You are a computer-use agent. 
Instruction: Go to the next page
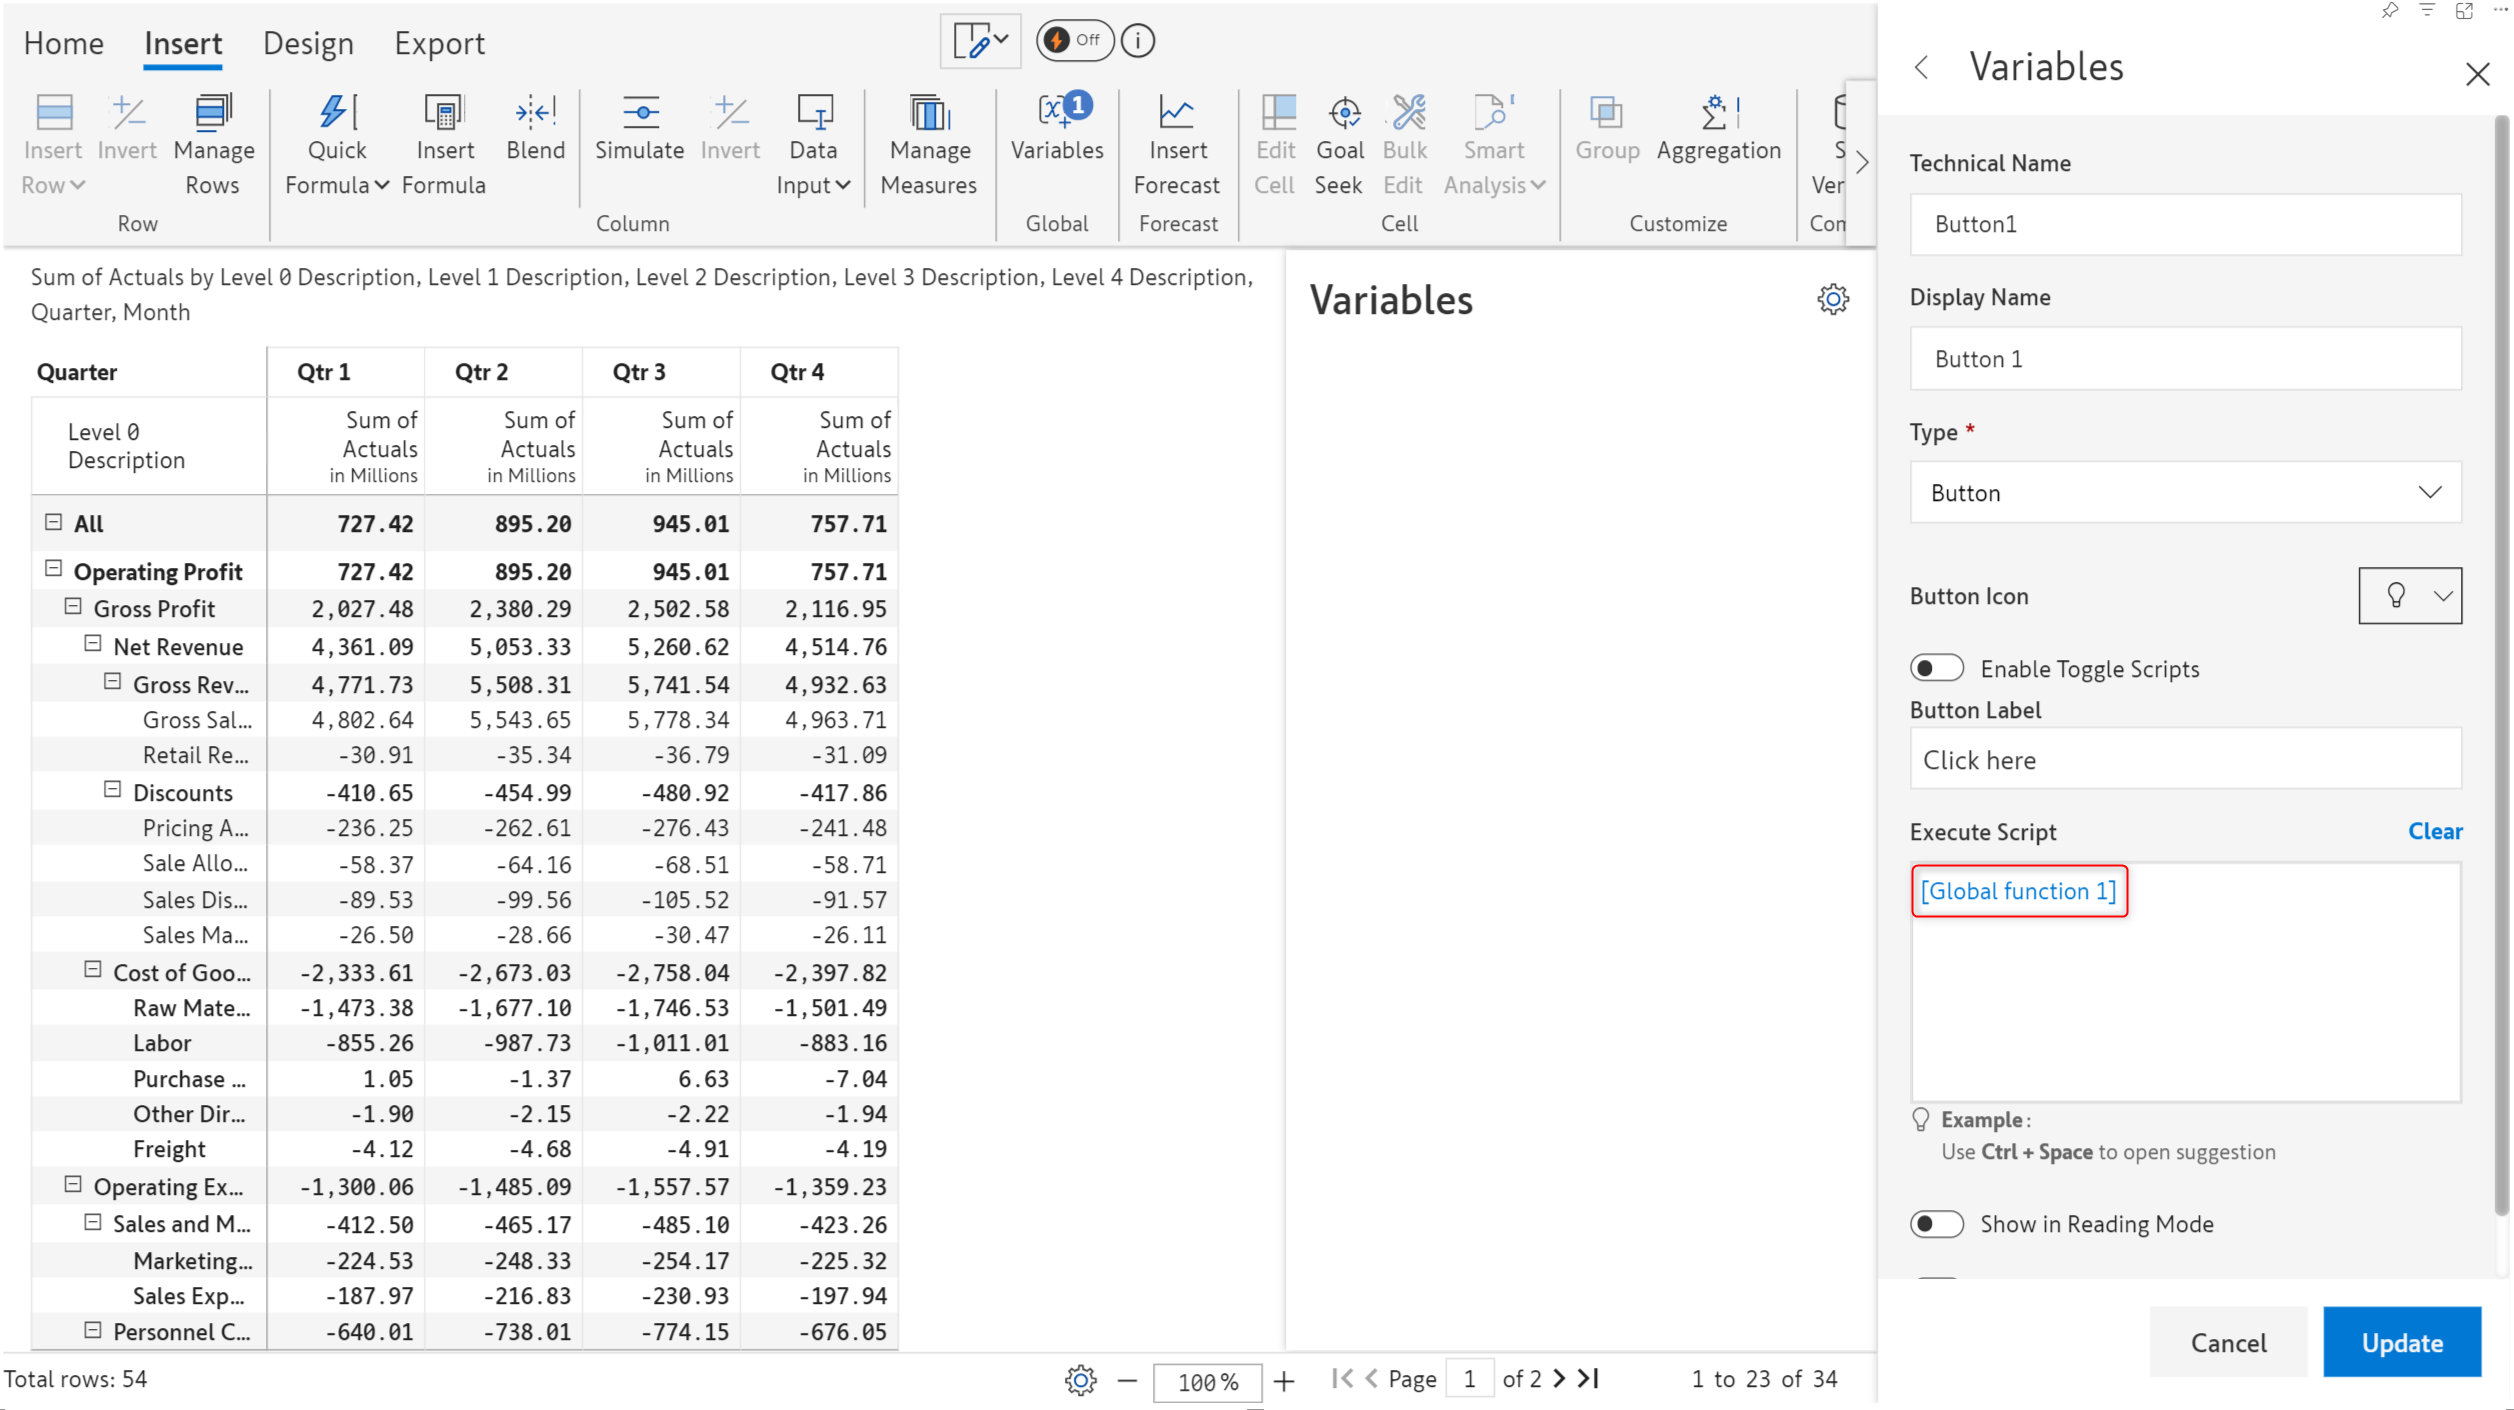point(1559,1379)
